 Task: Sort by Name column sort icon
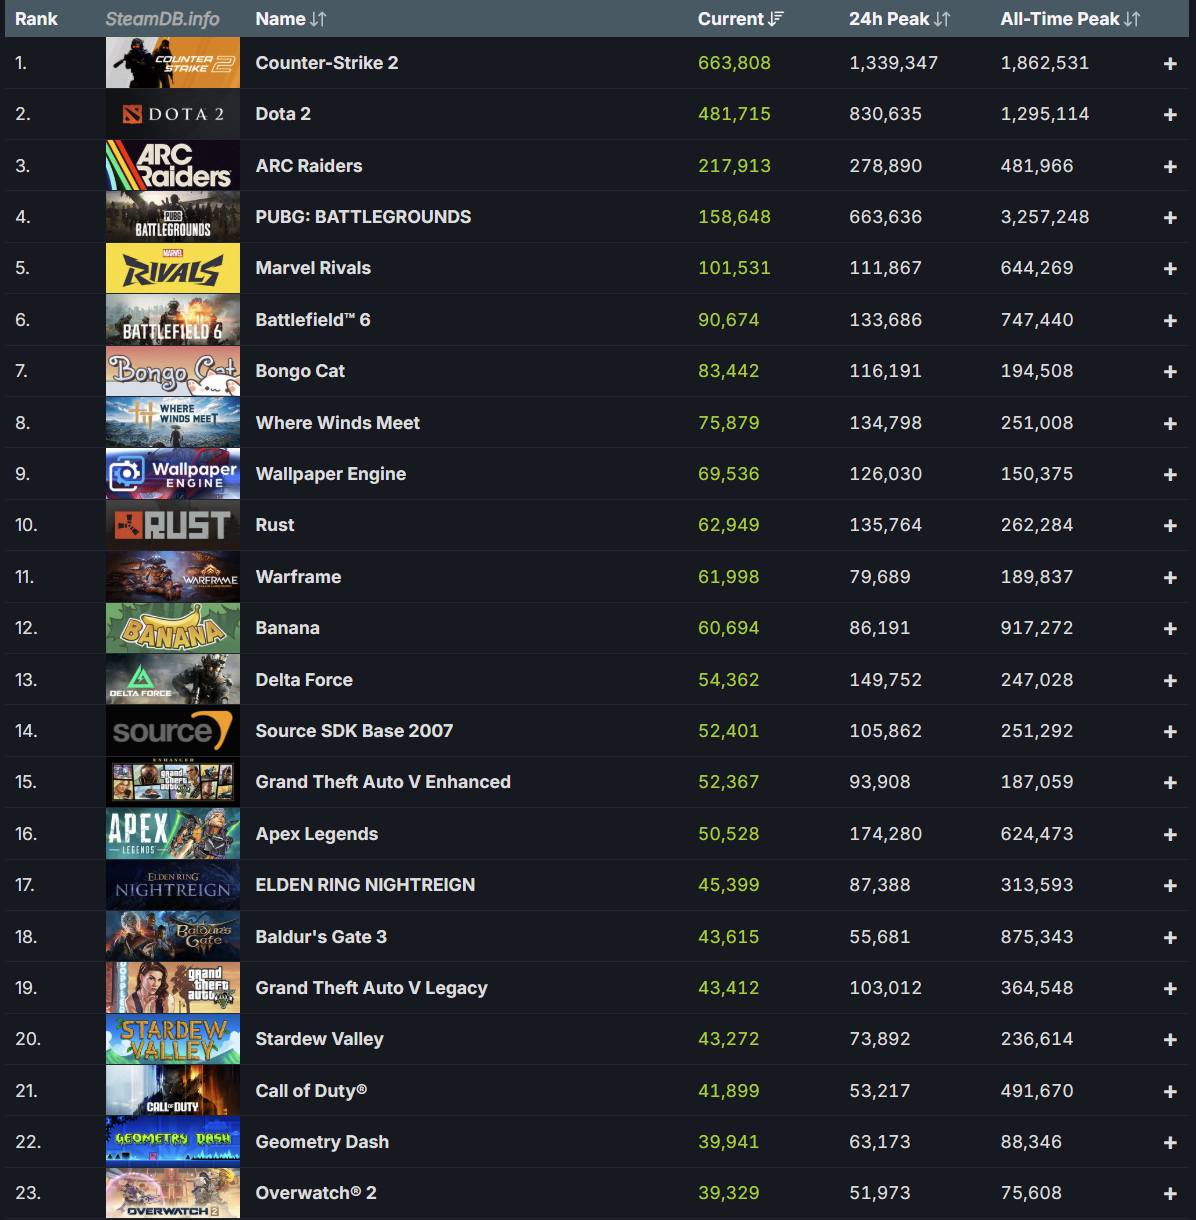[x=318, y=19]
